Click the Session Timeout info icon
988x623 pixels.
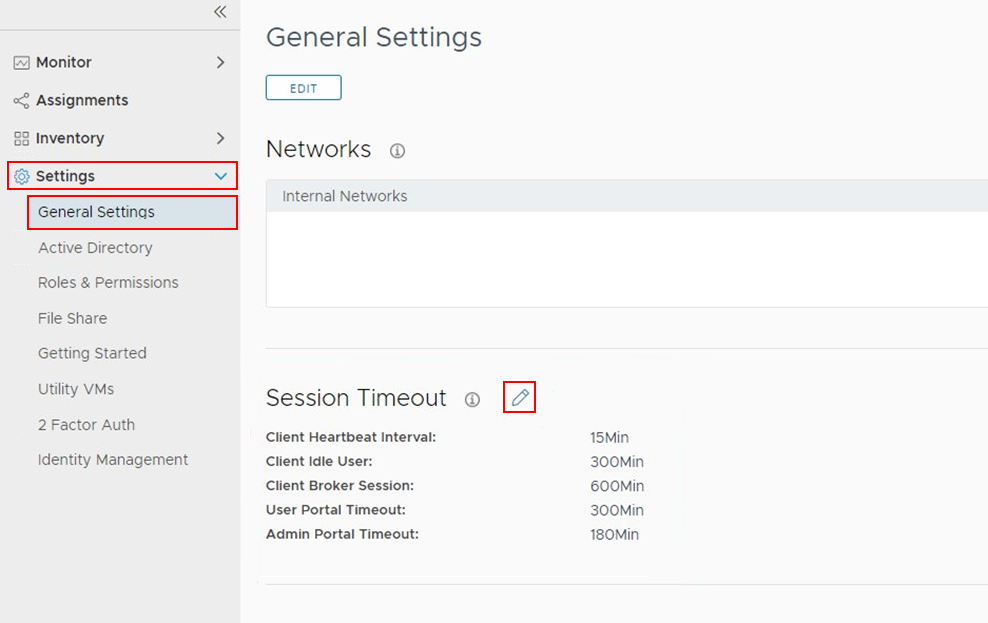pyautogui.click(x=472, y=400)
